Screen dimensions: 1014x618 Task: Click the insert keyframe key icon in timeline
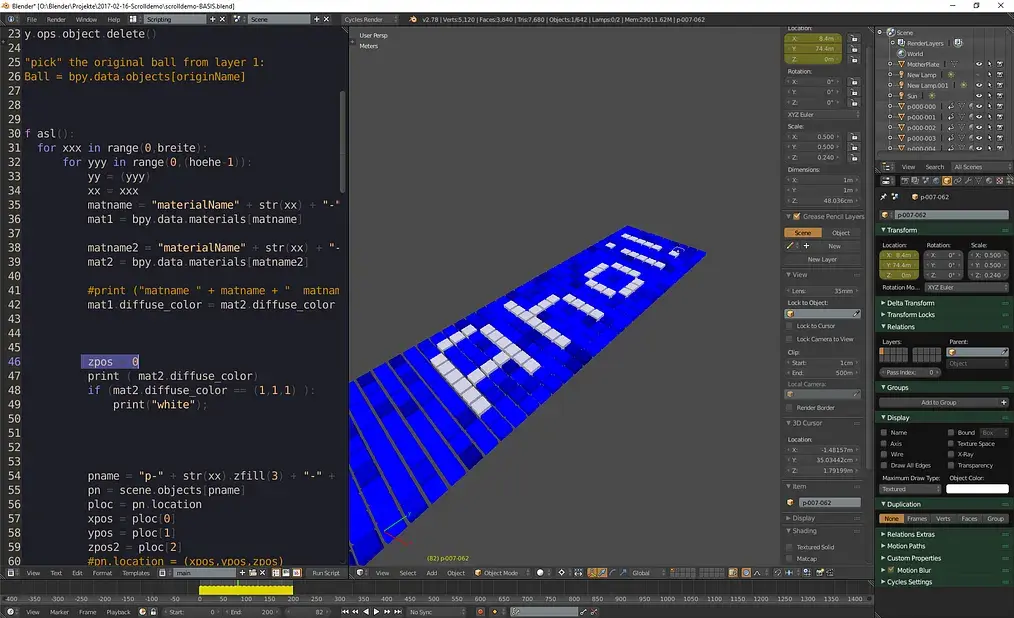[584, 612]
